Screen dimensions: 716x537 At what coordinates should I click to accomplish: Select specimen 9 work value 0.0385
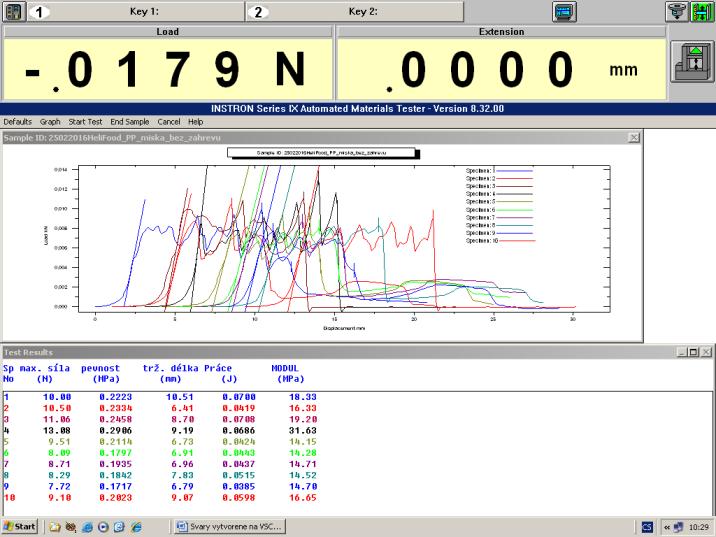[x=239, y=486]
